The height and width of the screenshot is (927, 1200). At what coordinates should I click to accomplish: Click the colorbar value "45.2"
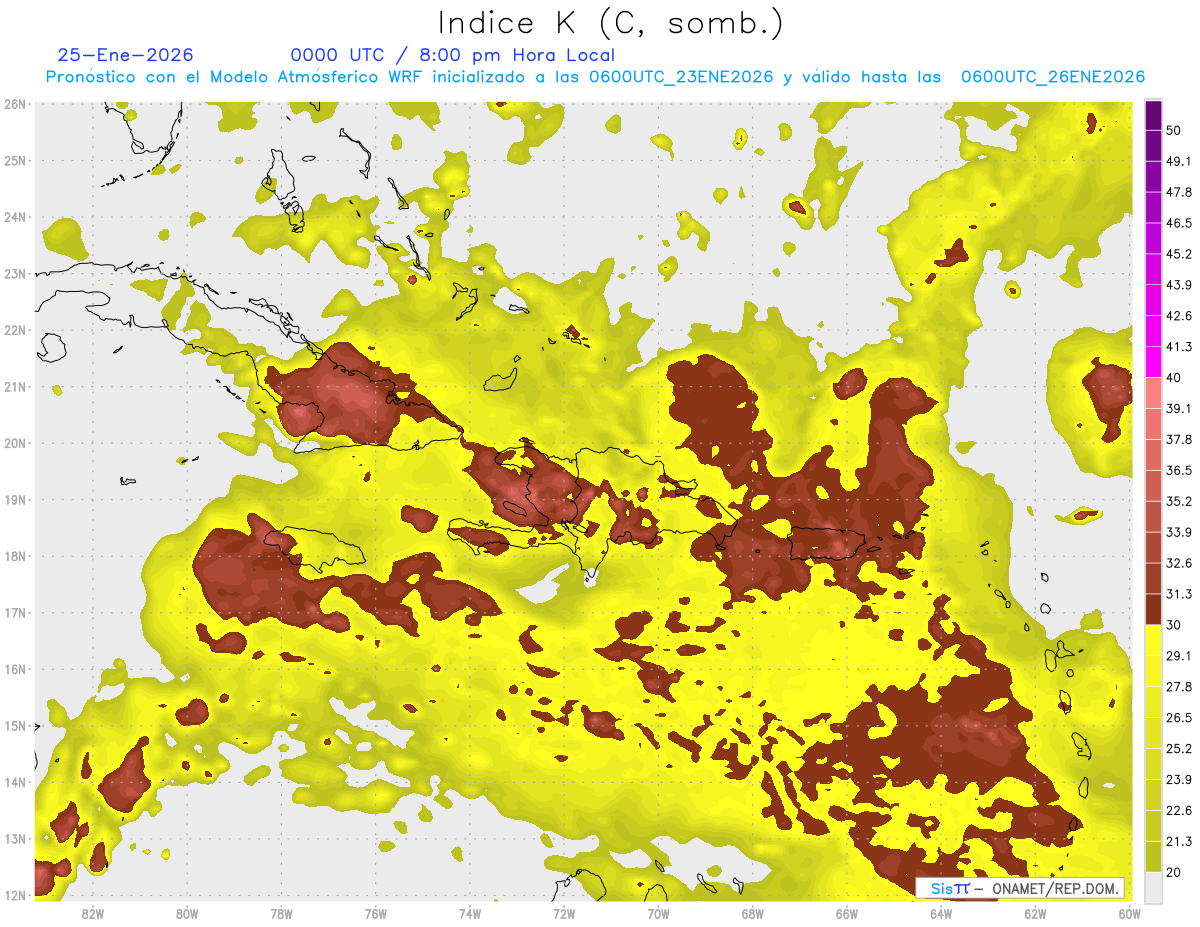click(x=1178, y=254)
